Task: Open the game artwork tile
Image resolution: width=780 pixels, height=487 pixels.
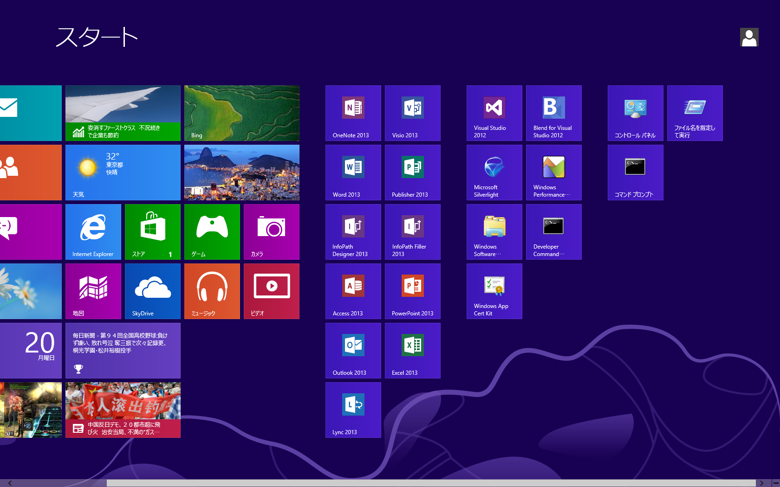Action: pos(31,410)
